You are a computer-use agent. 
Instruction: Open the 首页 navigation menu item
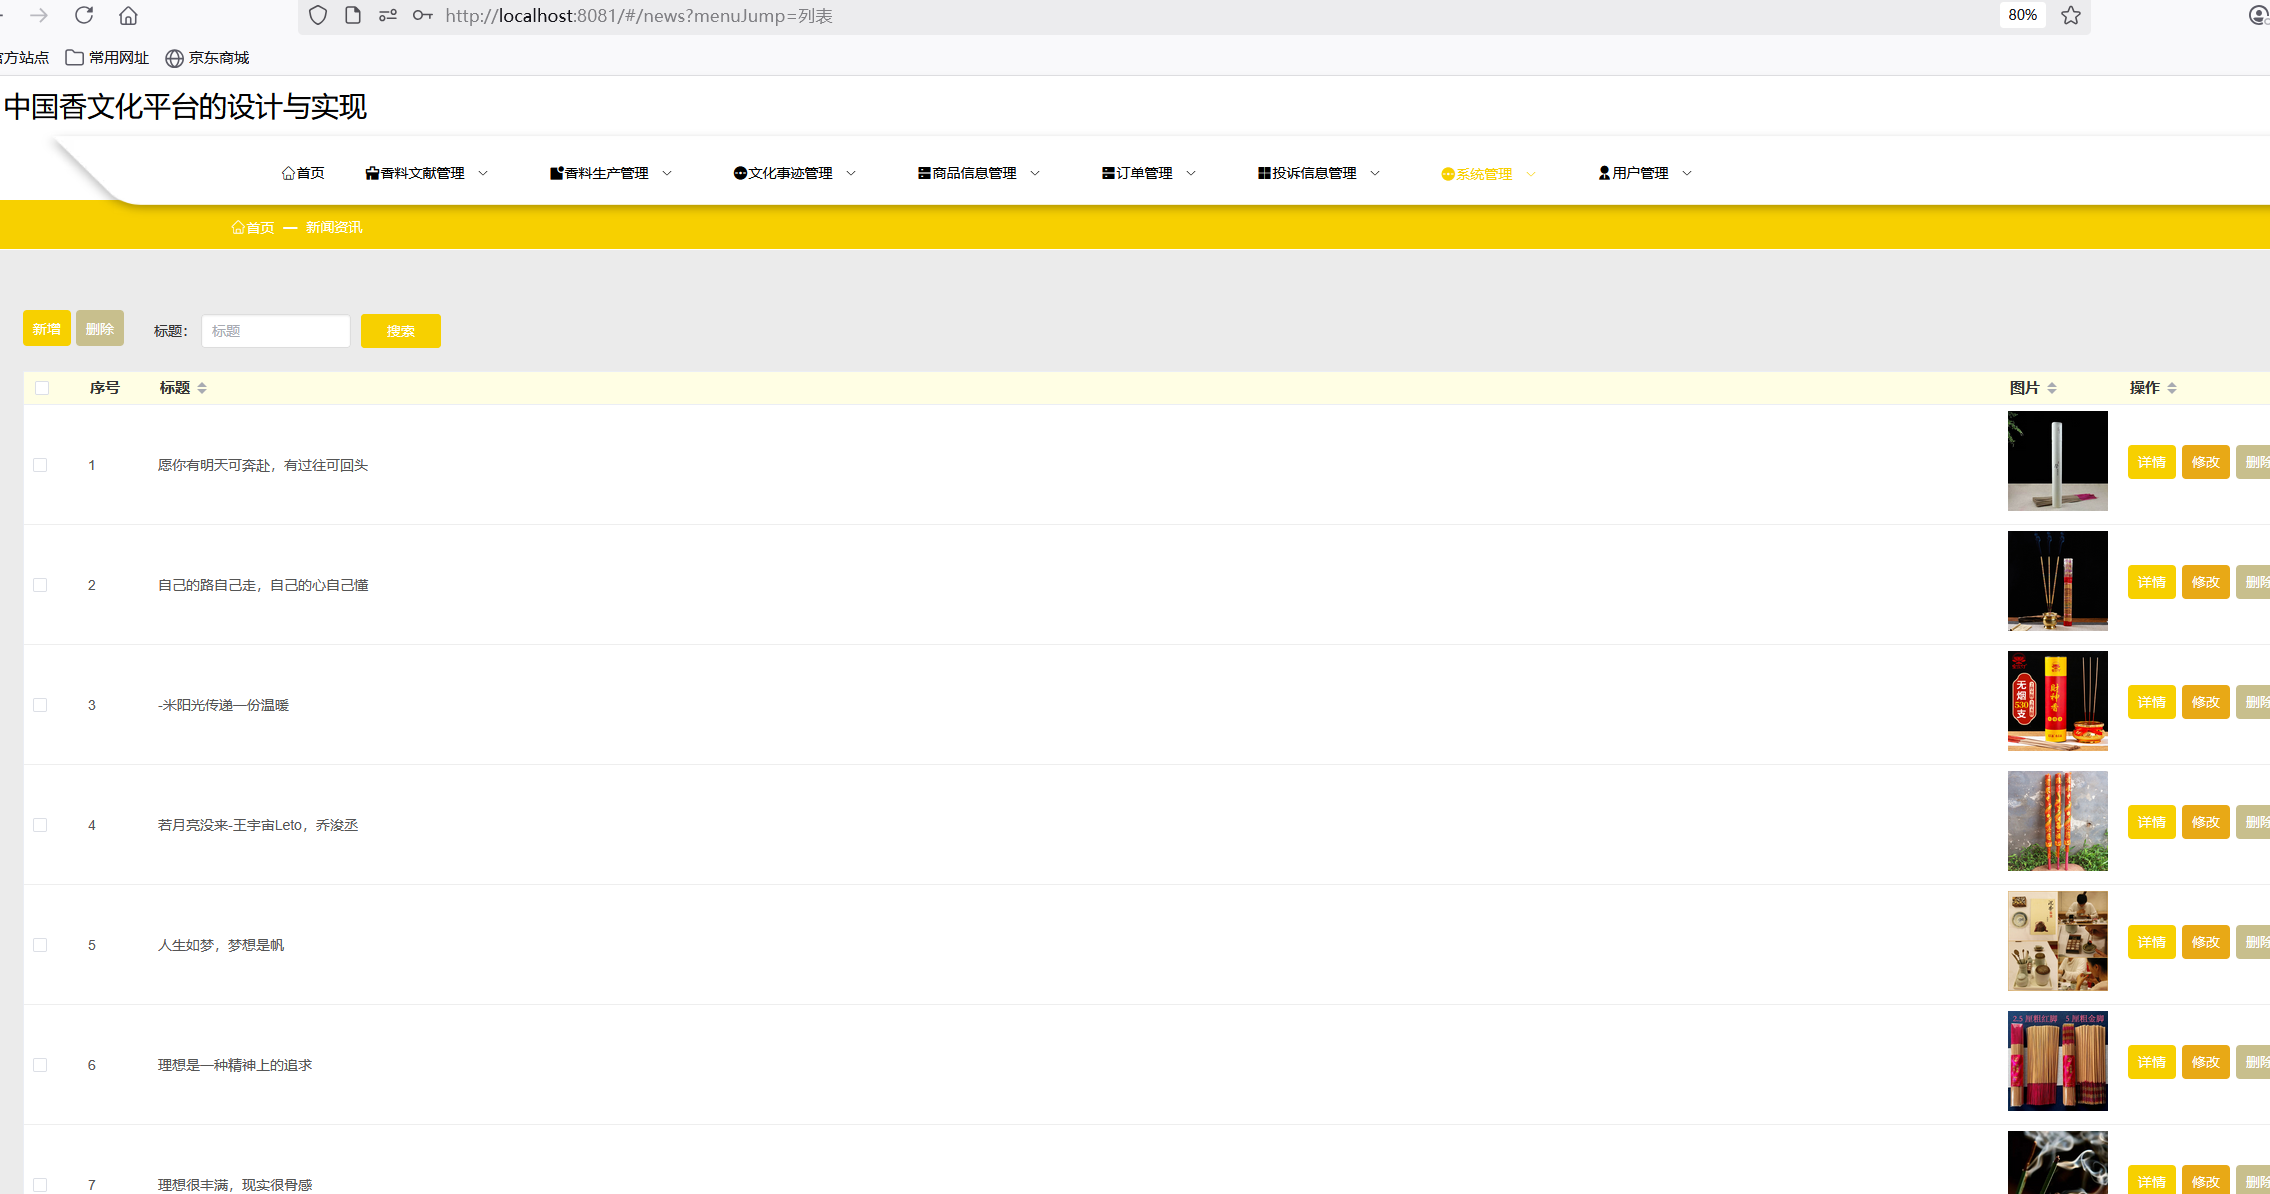(x=303, y=173)
